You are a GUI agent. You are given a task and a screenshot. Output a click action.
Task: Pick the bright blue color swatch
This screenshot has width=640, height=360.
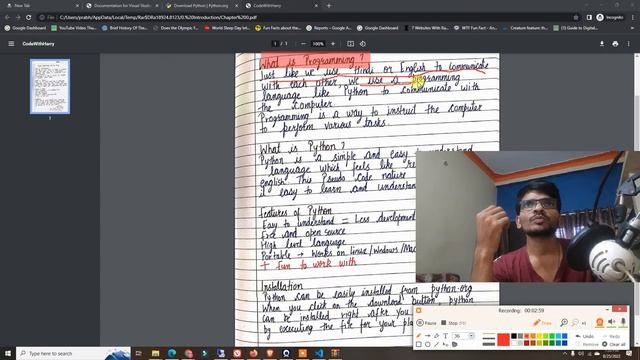[x=564, y=336]
